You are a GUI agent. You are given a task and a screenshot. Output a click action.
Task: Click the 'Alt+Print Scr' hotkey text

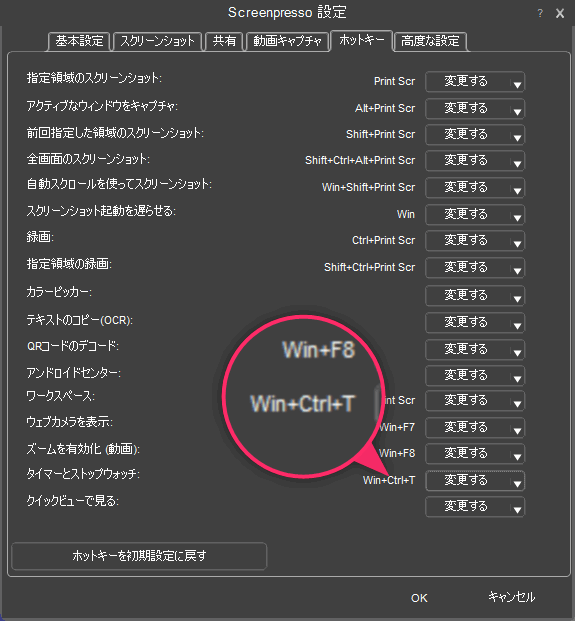pos(385,109)
